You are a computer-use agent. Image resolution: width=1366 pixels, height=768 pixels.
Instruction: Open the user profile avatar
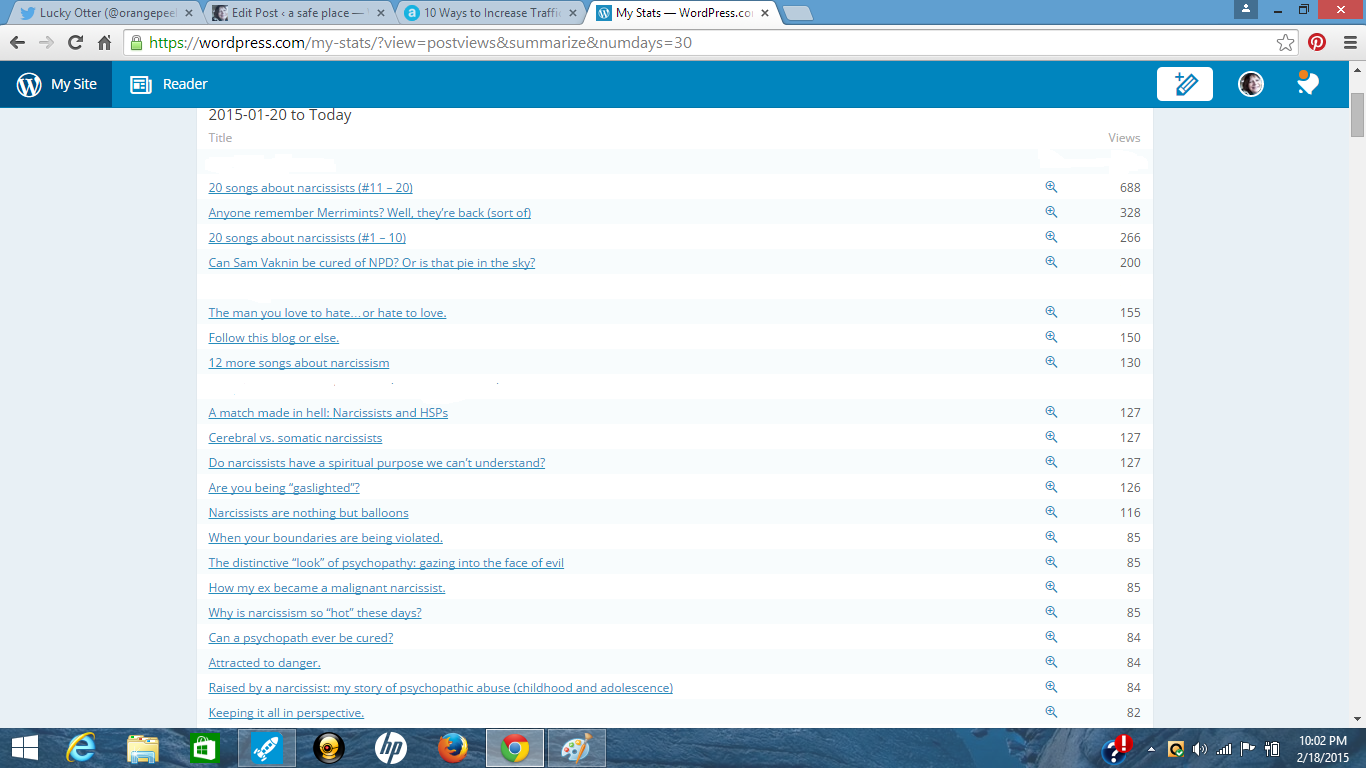tap(1250, 84)
